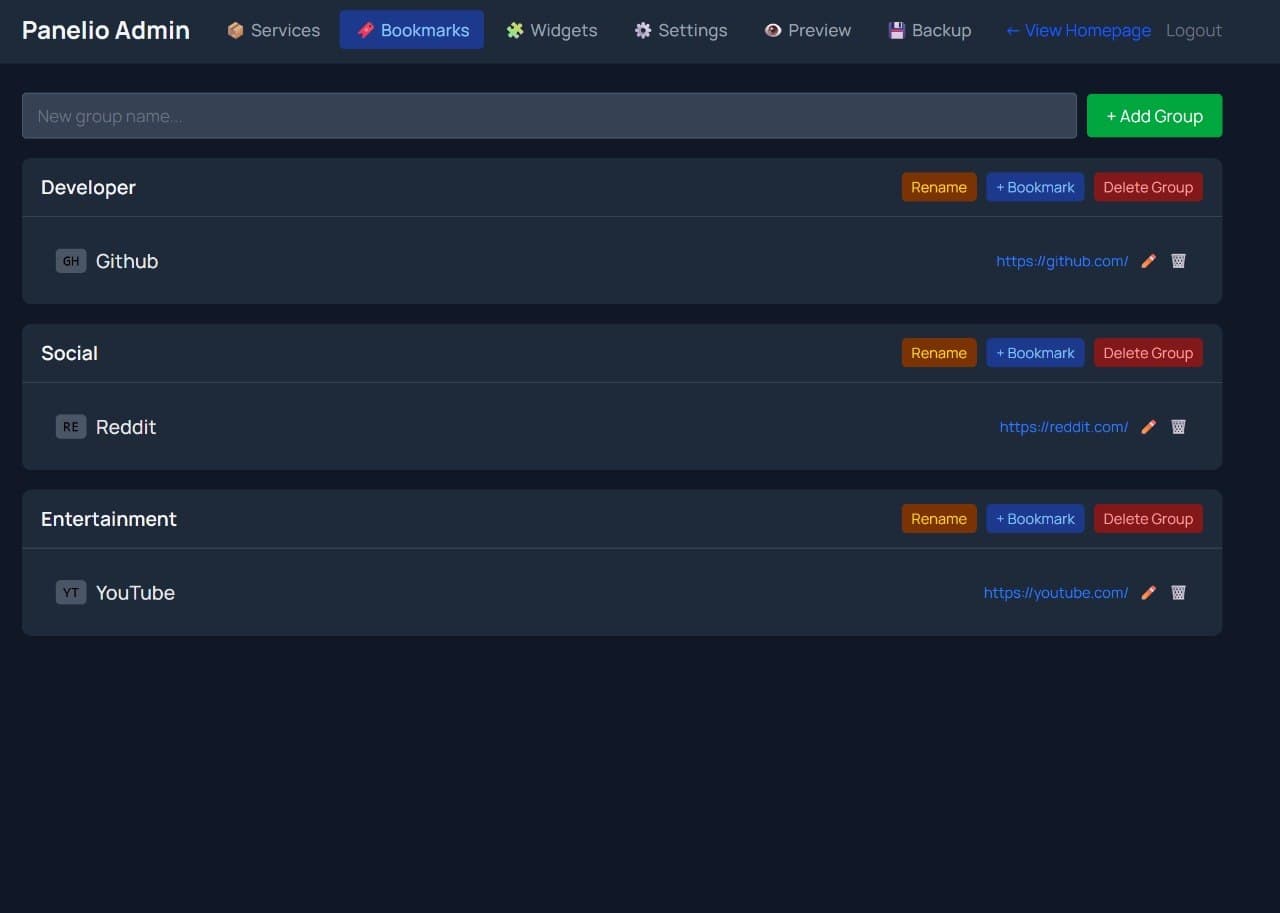Select the Bookmarks ribbon icon
This screenshot has height=913, width=1280.
click(368, 30)
